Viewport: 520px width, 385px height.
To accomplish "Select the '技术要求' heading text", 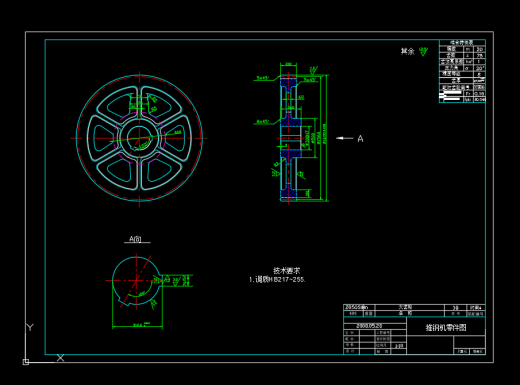I will [287, 270].
